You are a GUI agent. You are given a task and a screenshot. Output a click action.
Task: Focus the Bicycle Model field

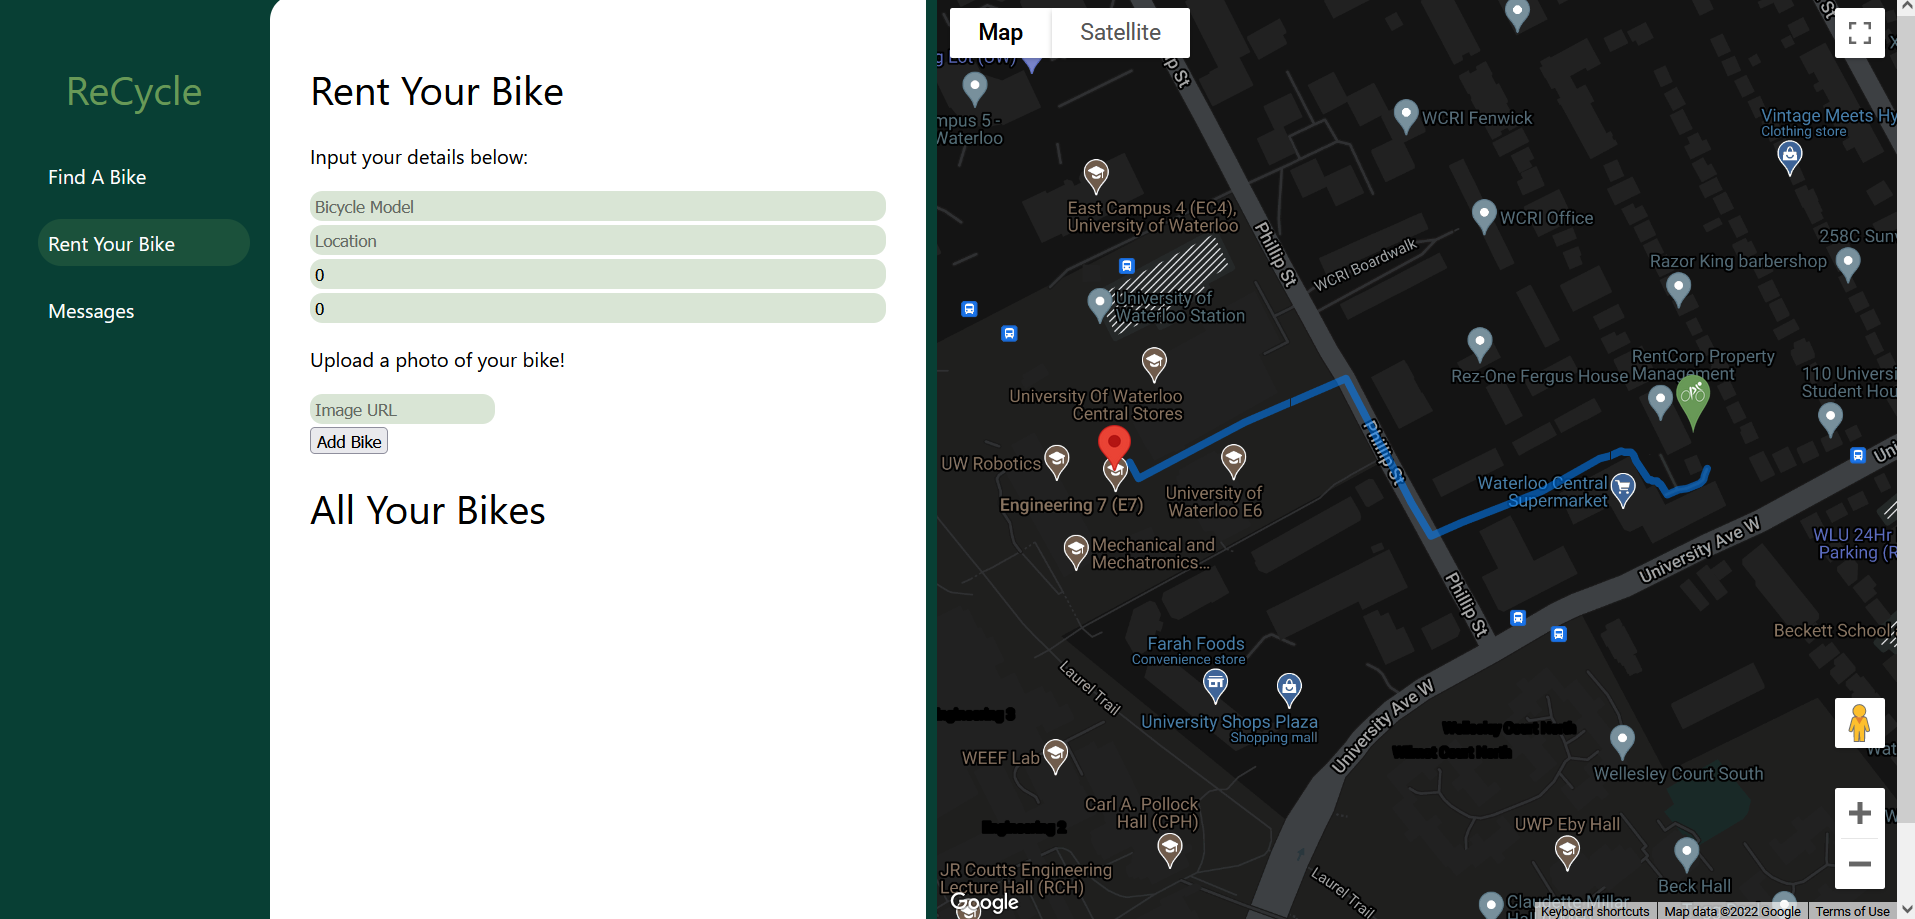(x=598, y=206)
